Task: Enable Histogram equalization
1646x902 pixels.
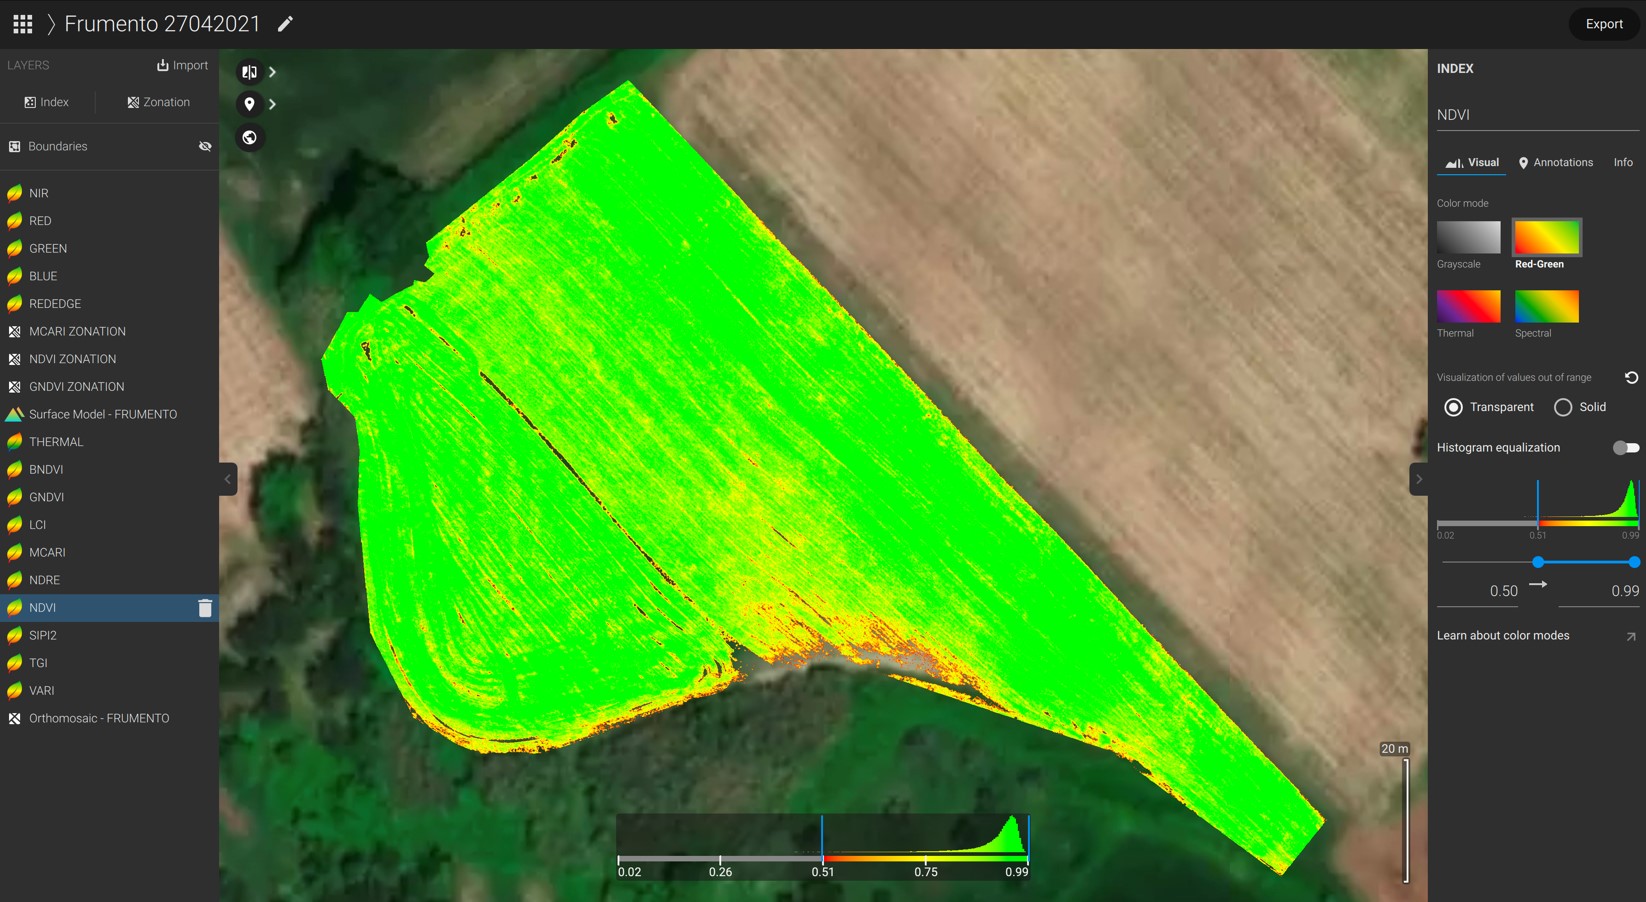Action: (1625, 447)
